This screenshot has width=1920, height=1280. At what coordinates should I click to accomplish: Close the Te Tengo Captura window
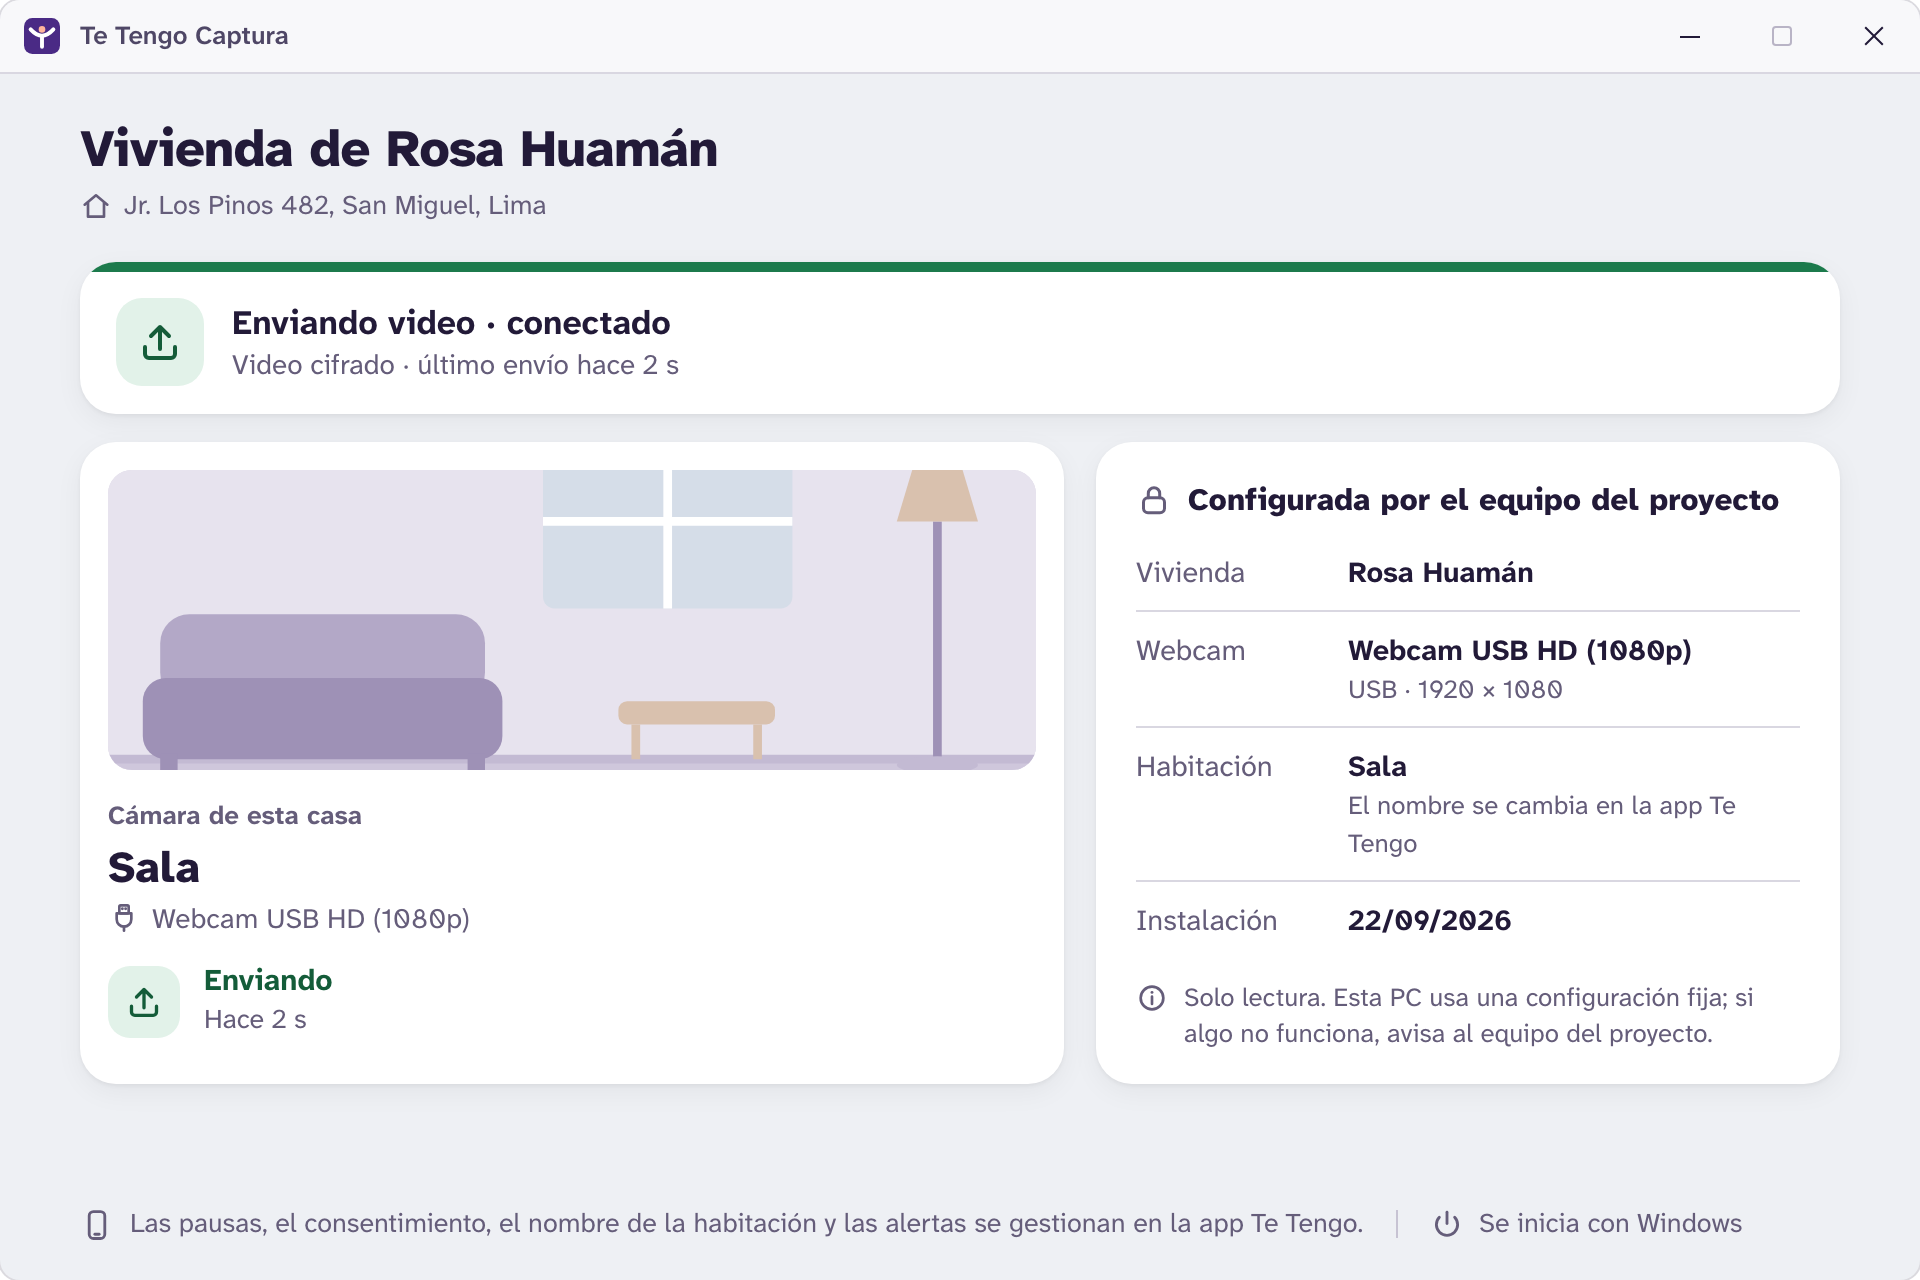(x=1874, y=36)
